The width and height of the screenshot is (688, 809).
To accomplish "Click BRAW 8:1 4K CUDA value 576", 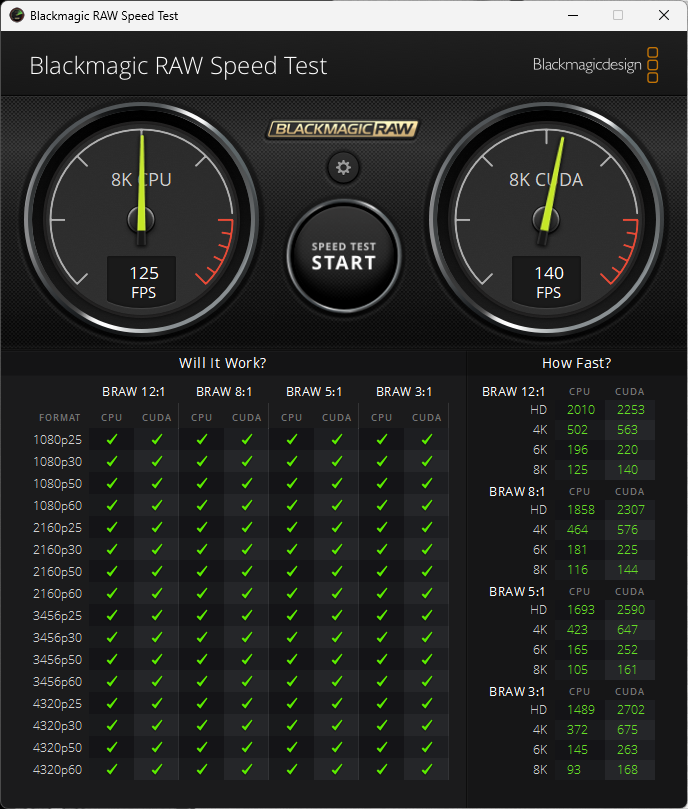I will (627, 530).
